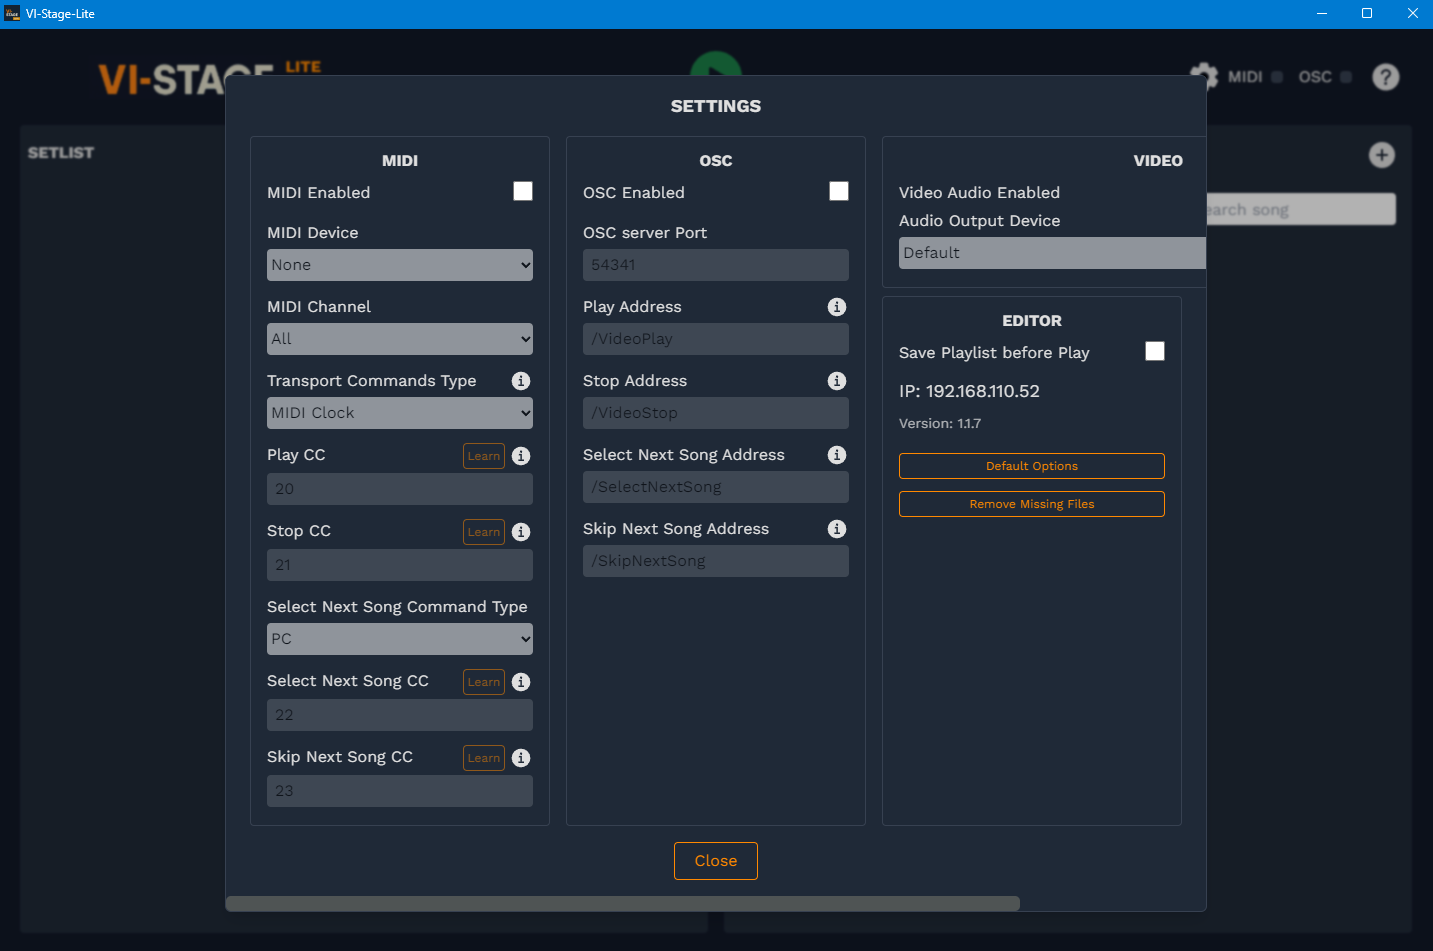Close the Settings dialog
Screen dimensions: 1433x951
[x=716, y=861]
